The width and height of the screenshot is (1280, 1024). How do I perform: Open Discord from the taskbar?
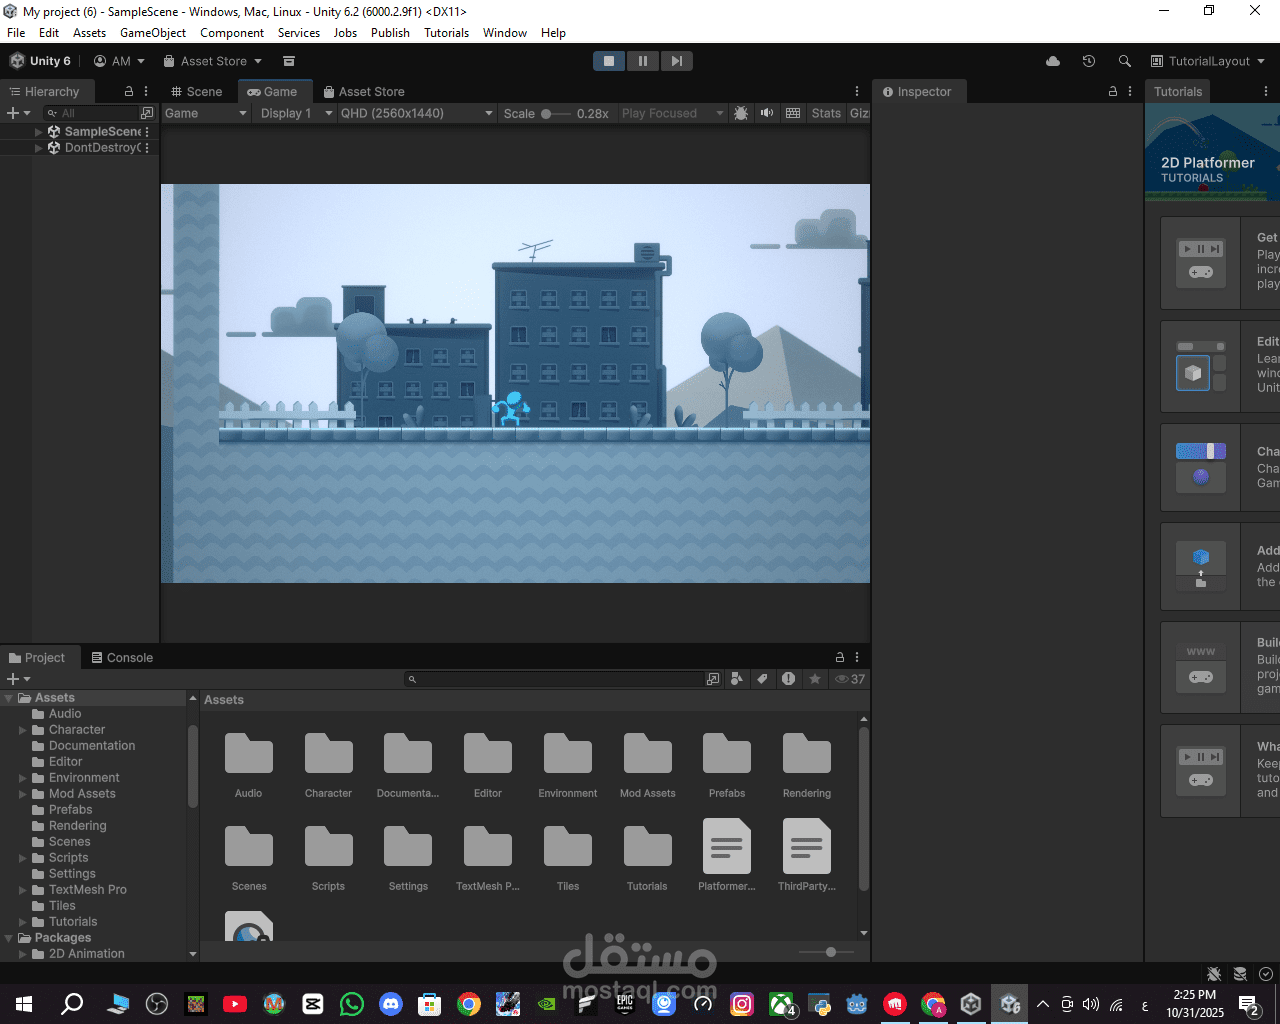(391, 1004)
